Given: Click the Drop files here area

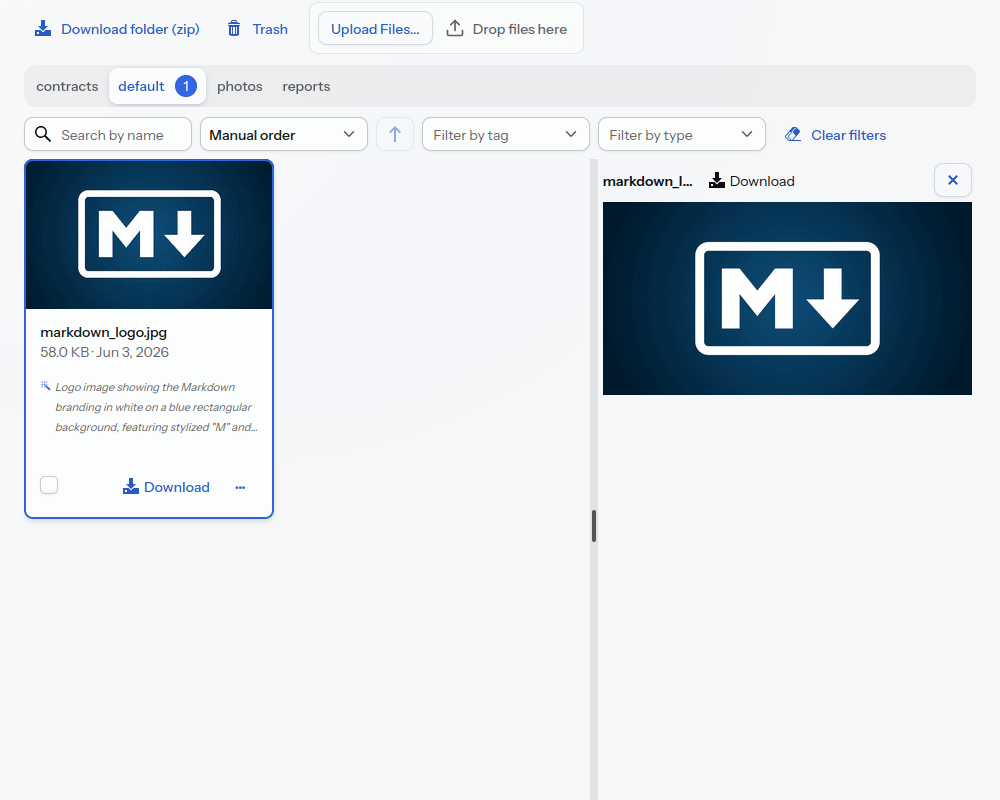Looking at the screenshot, I should (507, 29).
